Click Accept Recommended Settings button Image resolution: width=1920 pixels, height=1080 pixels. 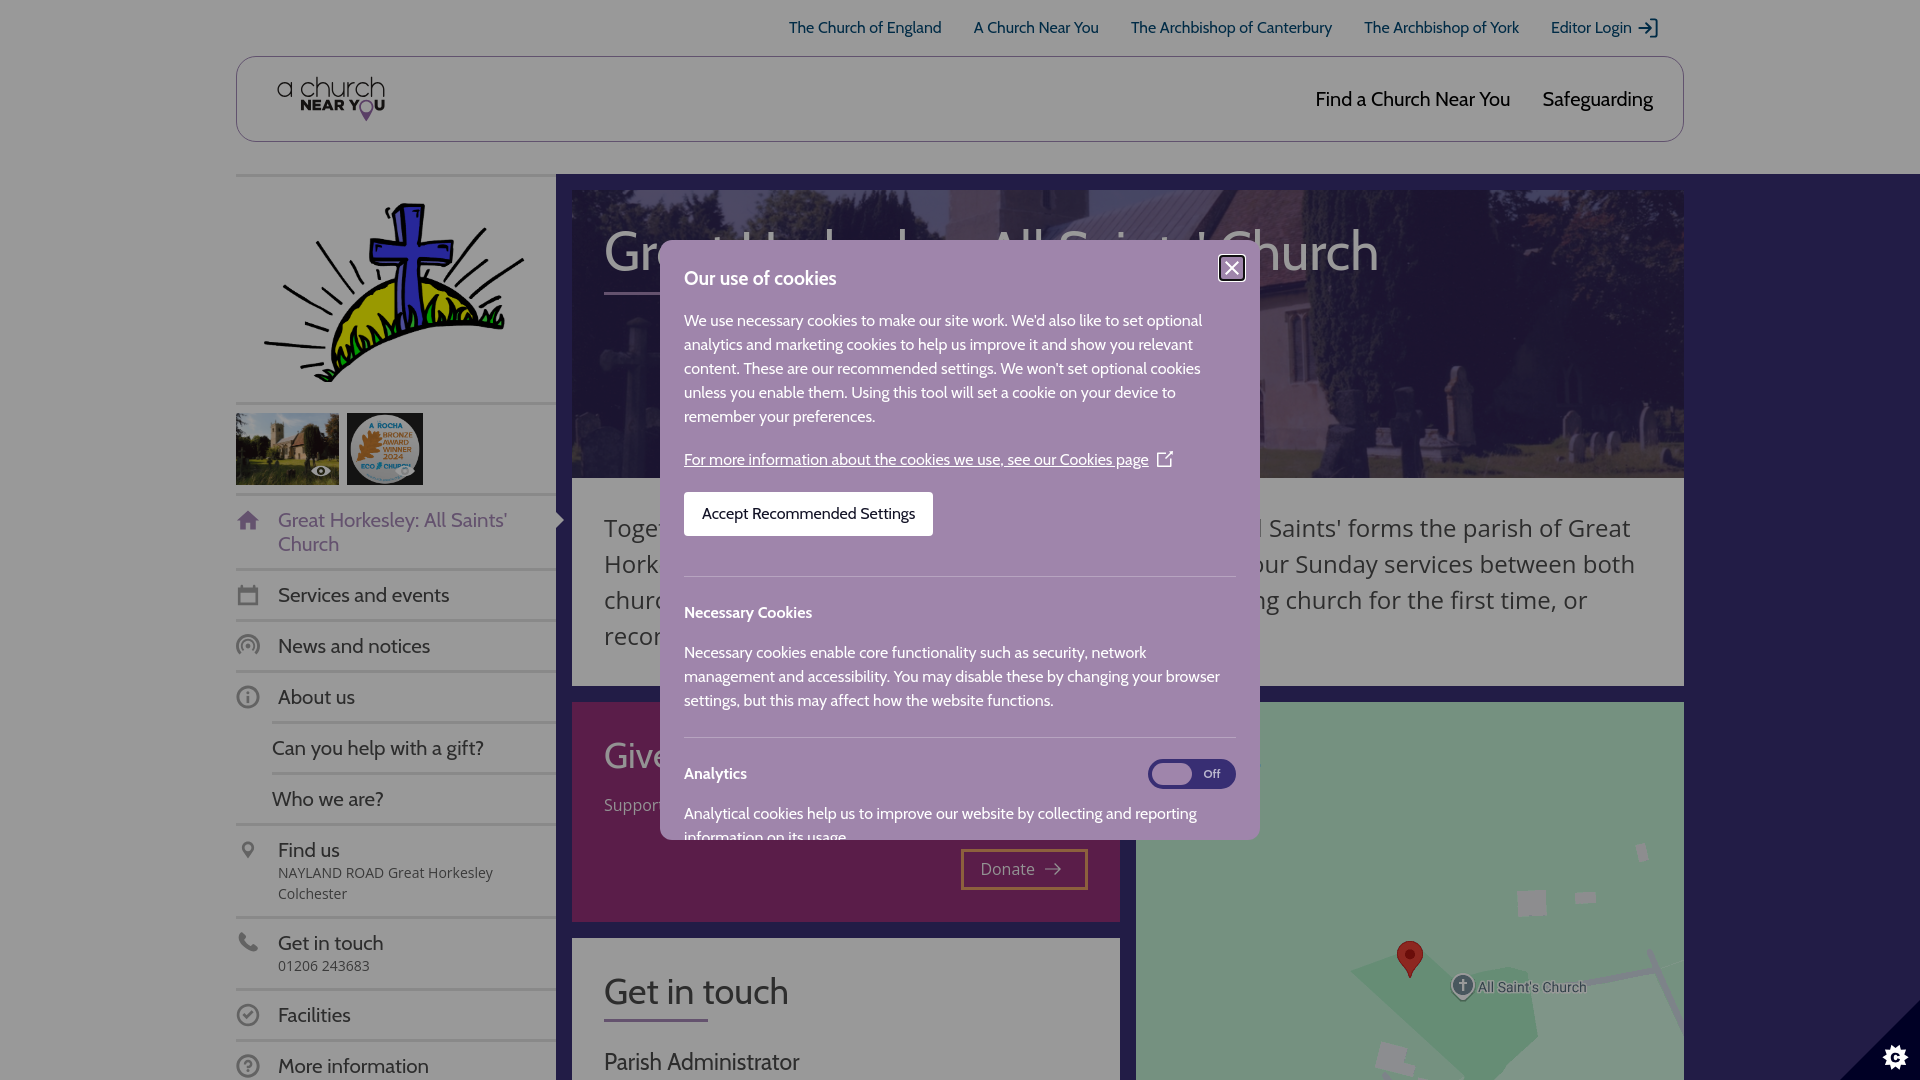(x=808, y=514)
